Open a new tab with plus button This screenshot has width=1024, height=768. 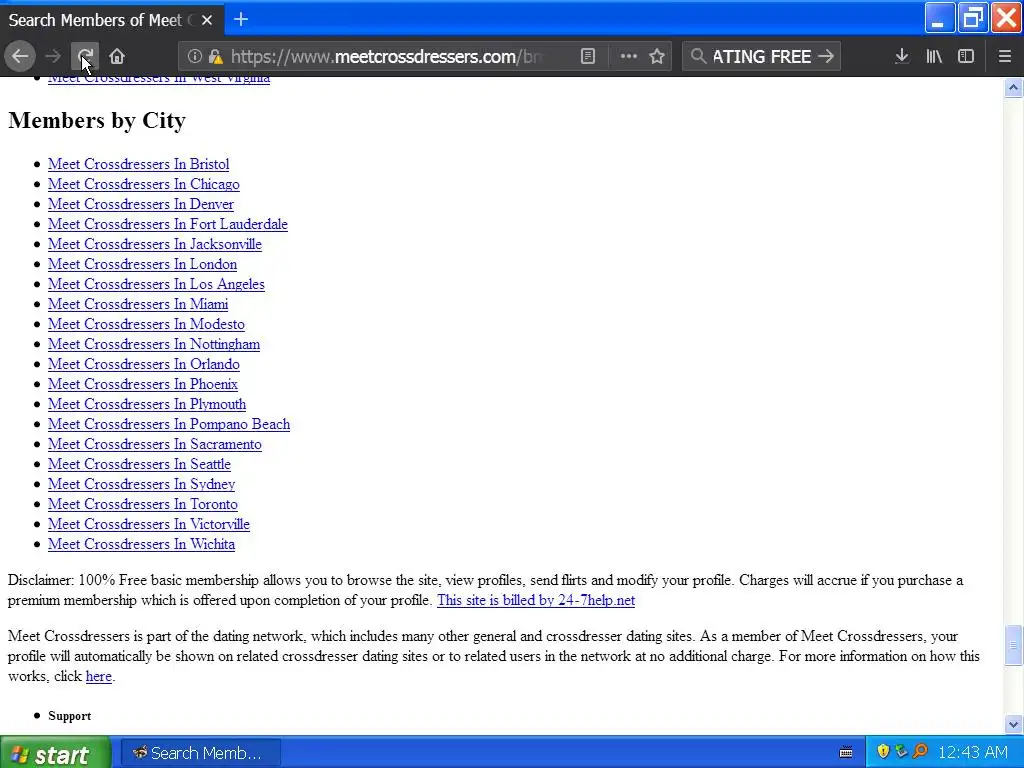(x=241, y=20)
